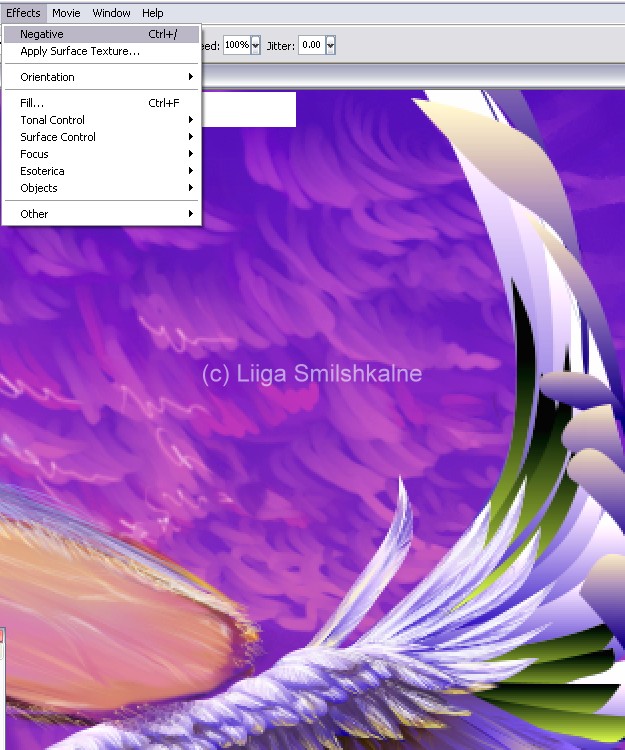
Task: Expand the Focus submenu
Action: click(x=101, y=154)
